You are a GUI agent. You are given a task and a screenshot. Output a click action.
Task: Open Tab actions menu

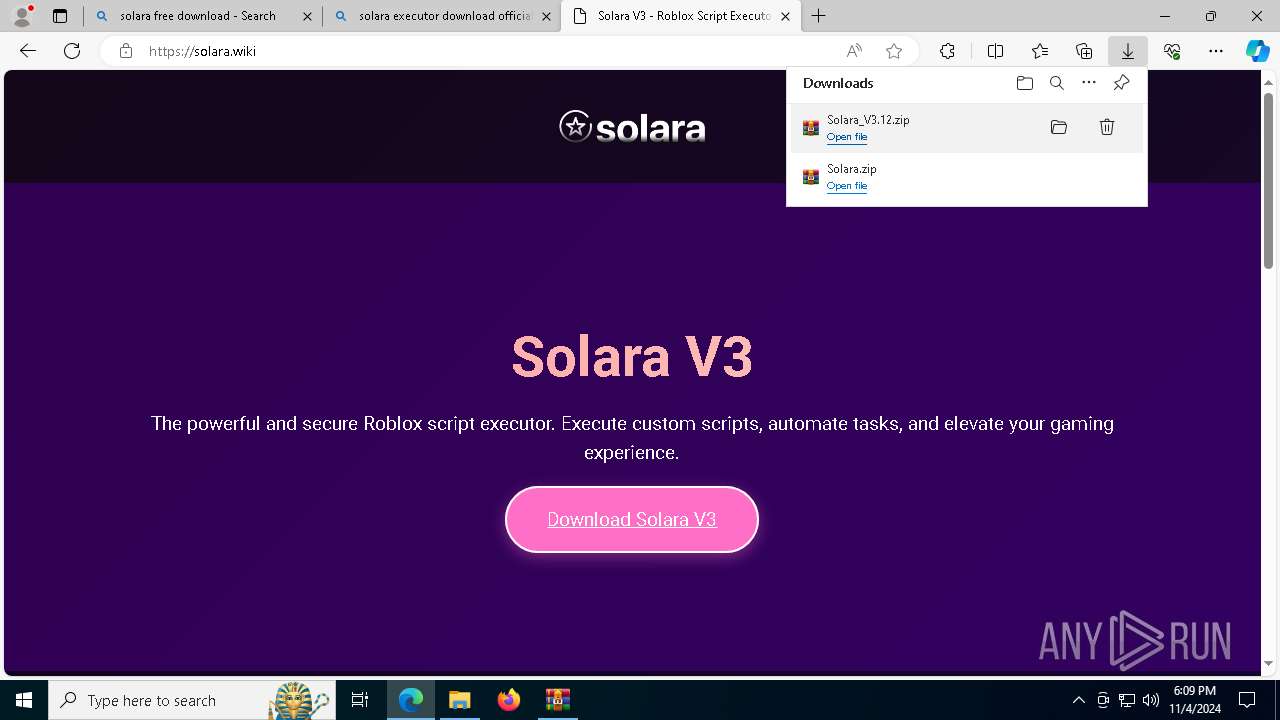coord(60,16)
